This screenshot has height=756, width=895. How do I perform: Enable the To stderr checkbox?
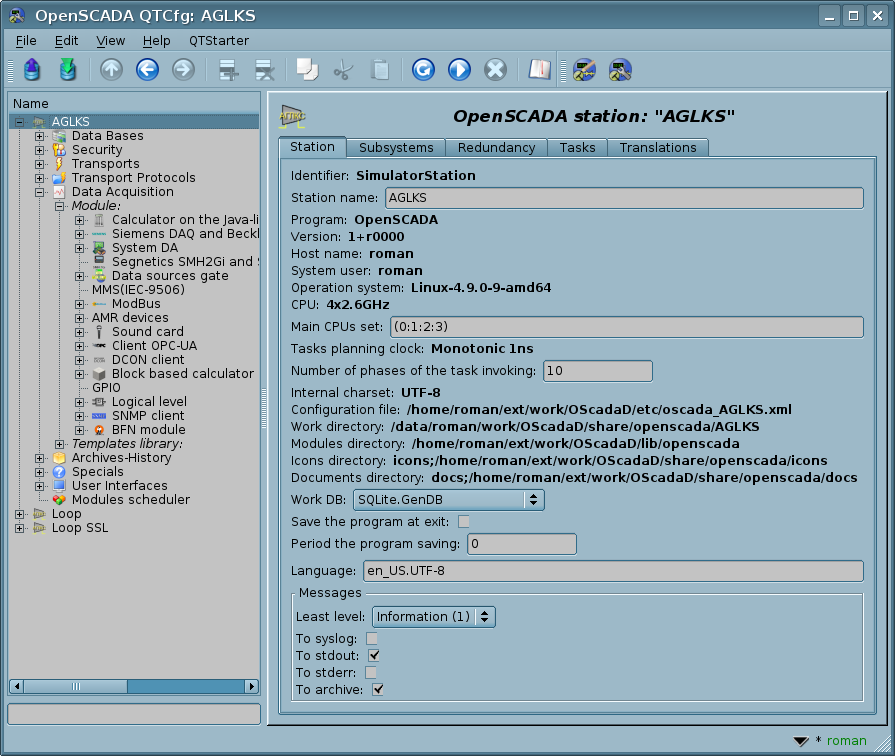[370, 673]
